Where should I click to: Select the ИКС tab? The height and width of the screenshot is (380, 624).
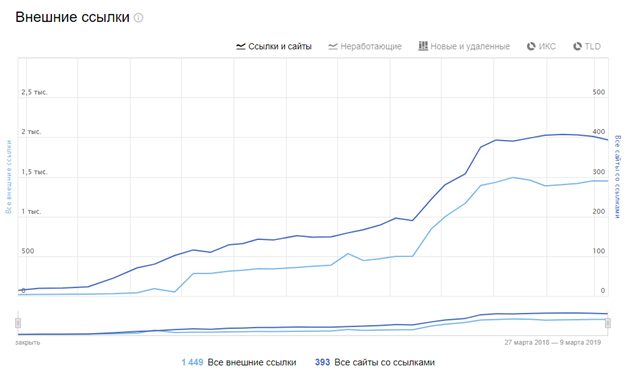(x=541, y=47)
